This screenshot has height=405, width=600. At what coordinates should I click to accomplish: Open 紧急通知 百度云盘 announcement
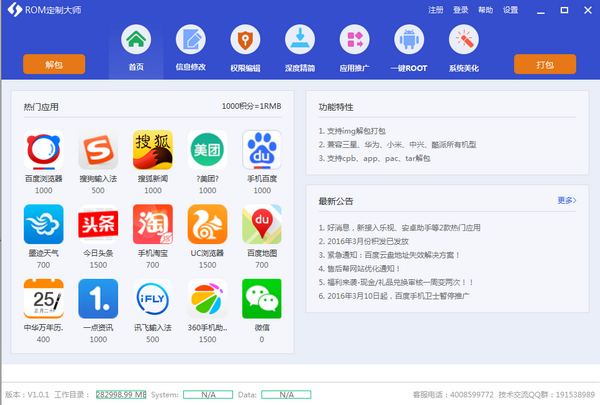point(389,255)
